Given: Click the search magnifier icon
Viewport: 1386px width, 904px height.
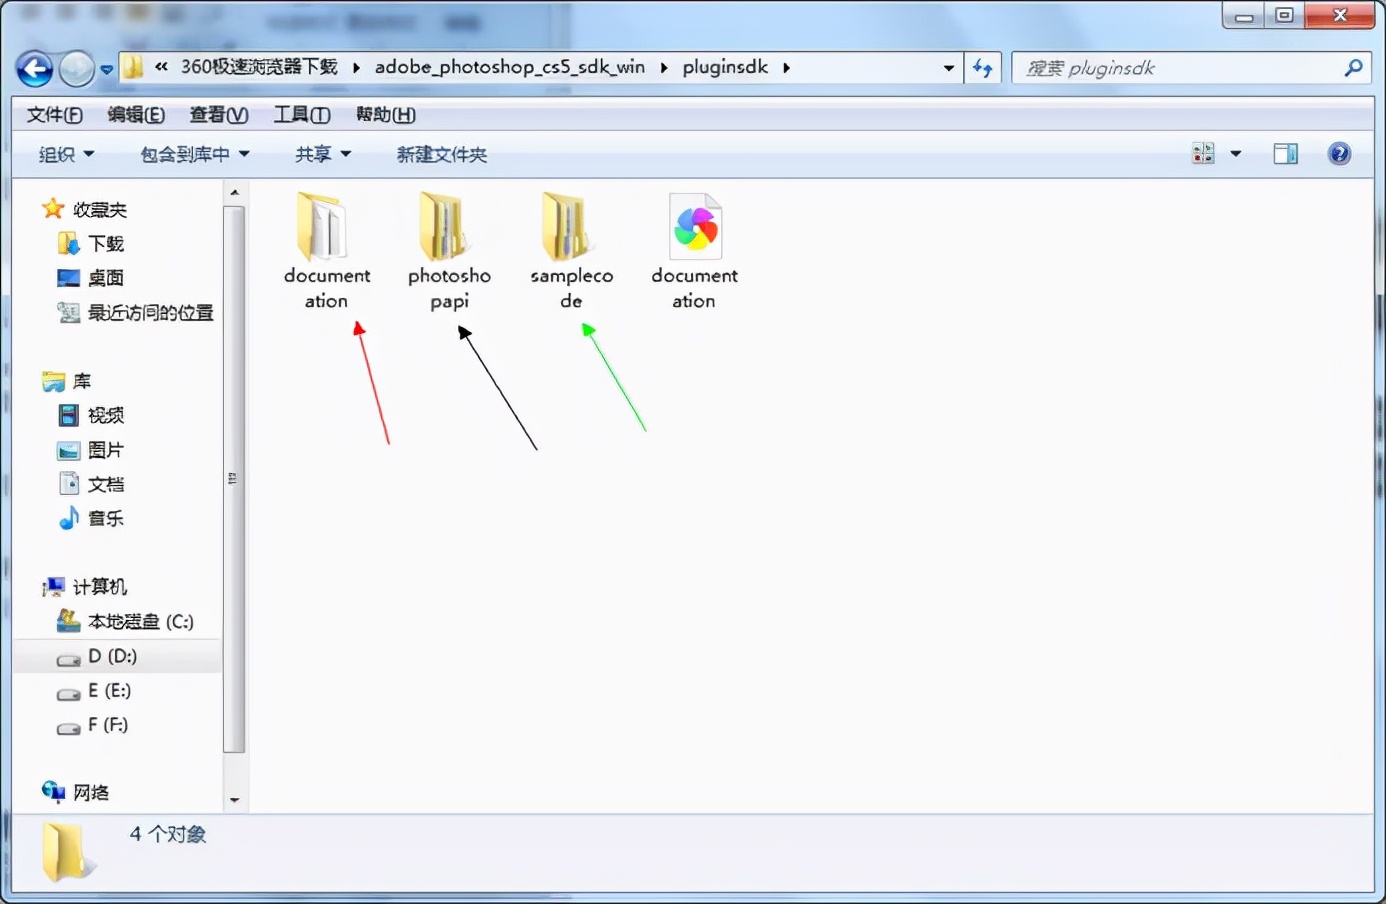Looking at the screenshot, I should coord(1353,68).
